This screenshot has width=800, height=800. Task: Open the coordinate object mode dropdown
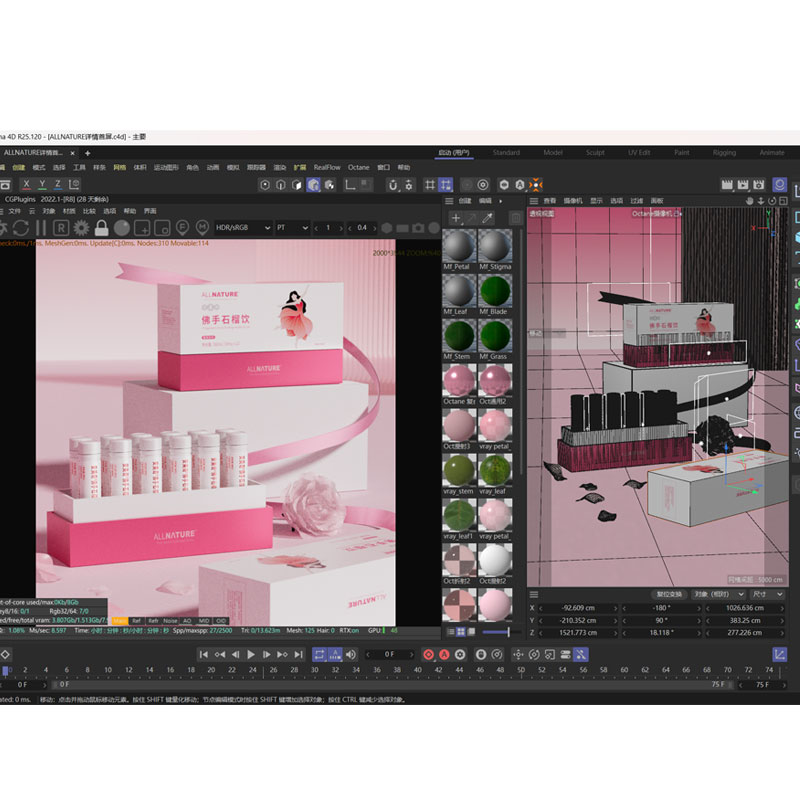[718, 594]
